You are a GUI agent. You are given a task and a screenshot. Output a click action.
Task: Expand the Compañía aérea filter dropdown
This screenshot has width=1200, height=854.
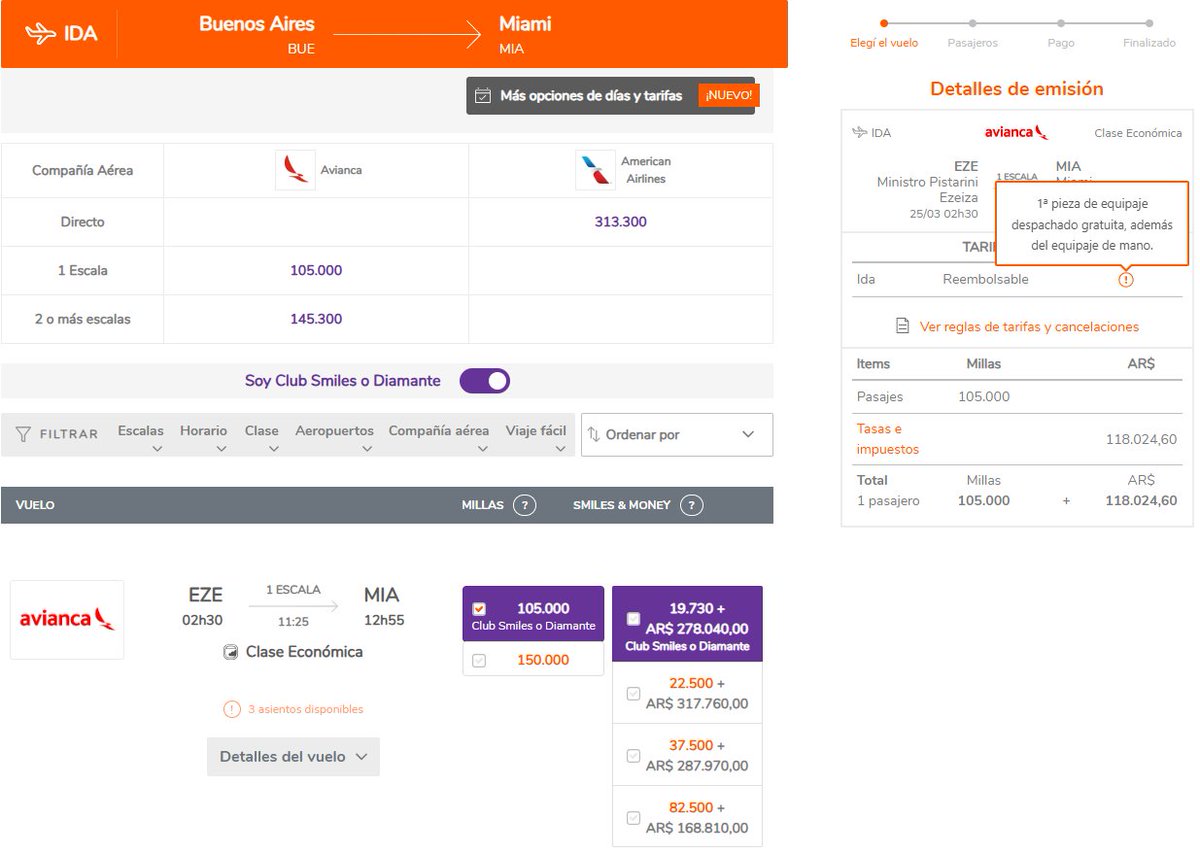click(x=439, y=437)
